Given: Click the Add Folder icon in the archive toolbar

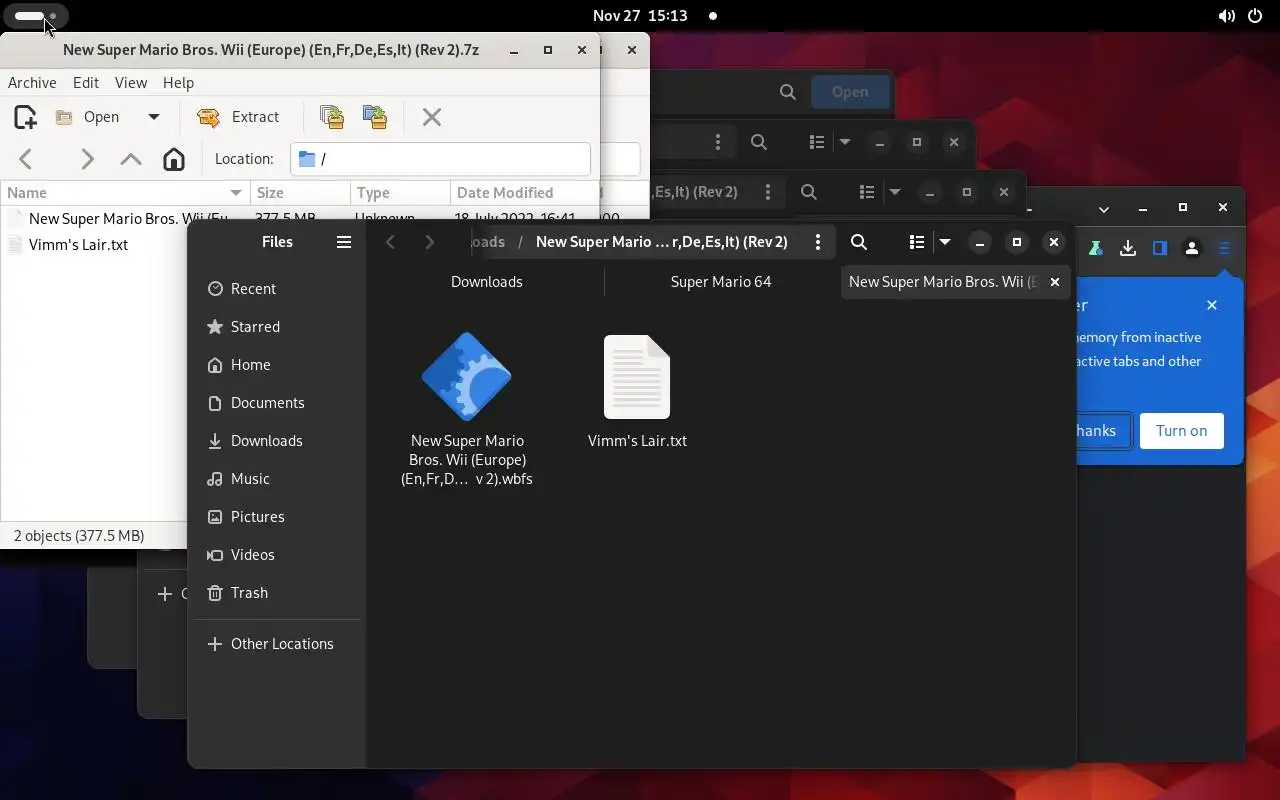Looking at the screenshot, I should pos(375,117).
